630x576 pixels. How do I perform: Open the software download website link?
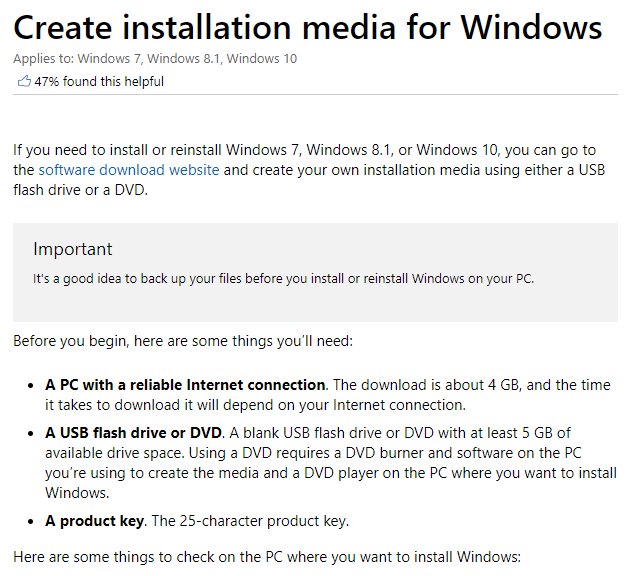[x=129, y=170]
